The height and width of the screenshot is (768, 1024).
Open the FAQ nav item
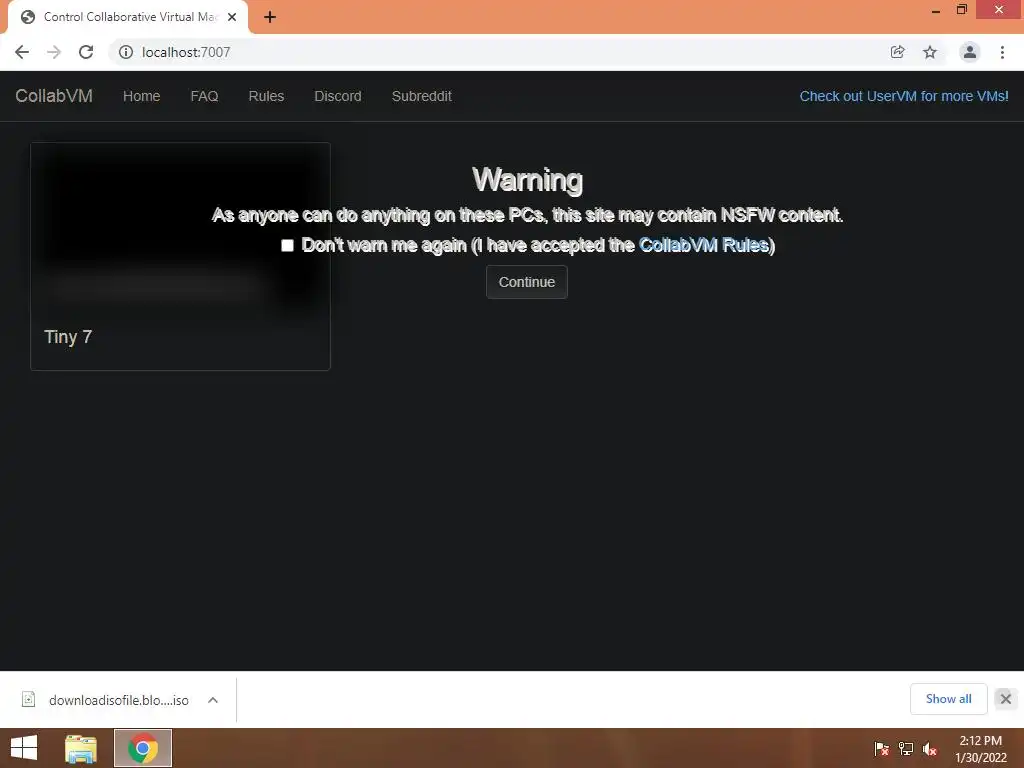click(x=204, y=96)
